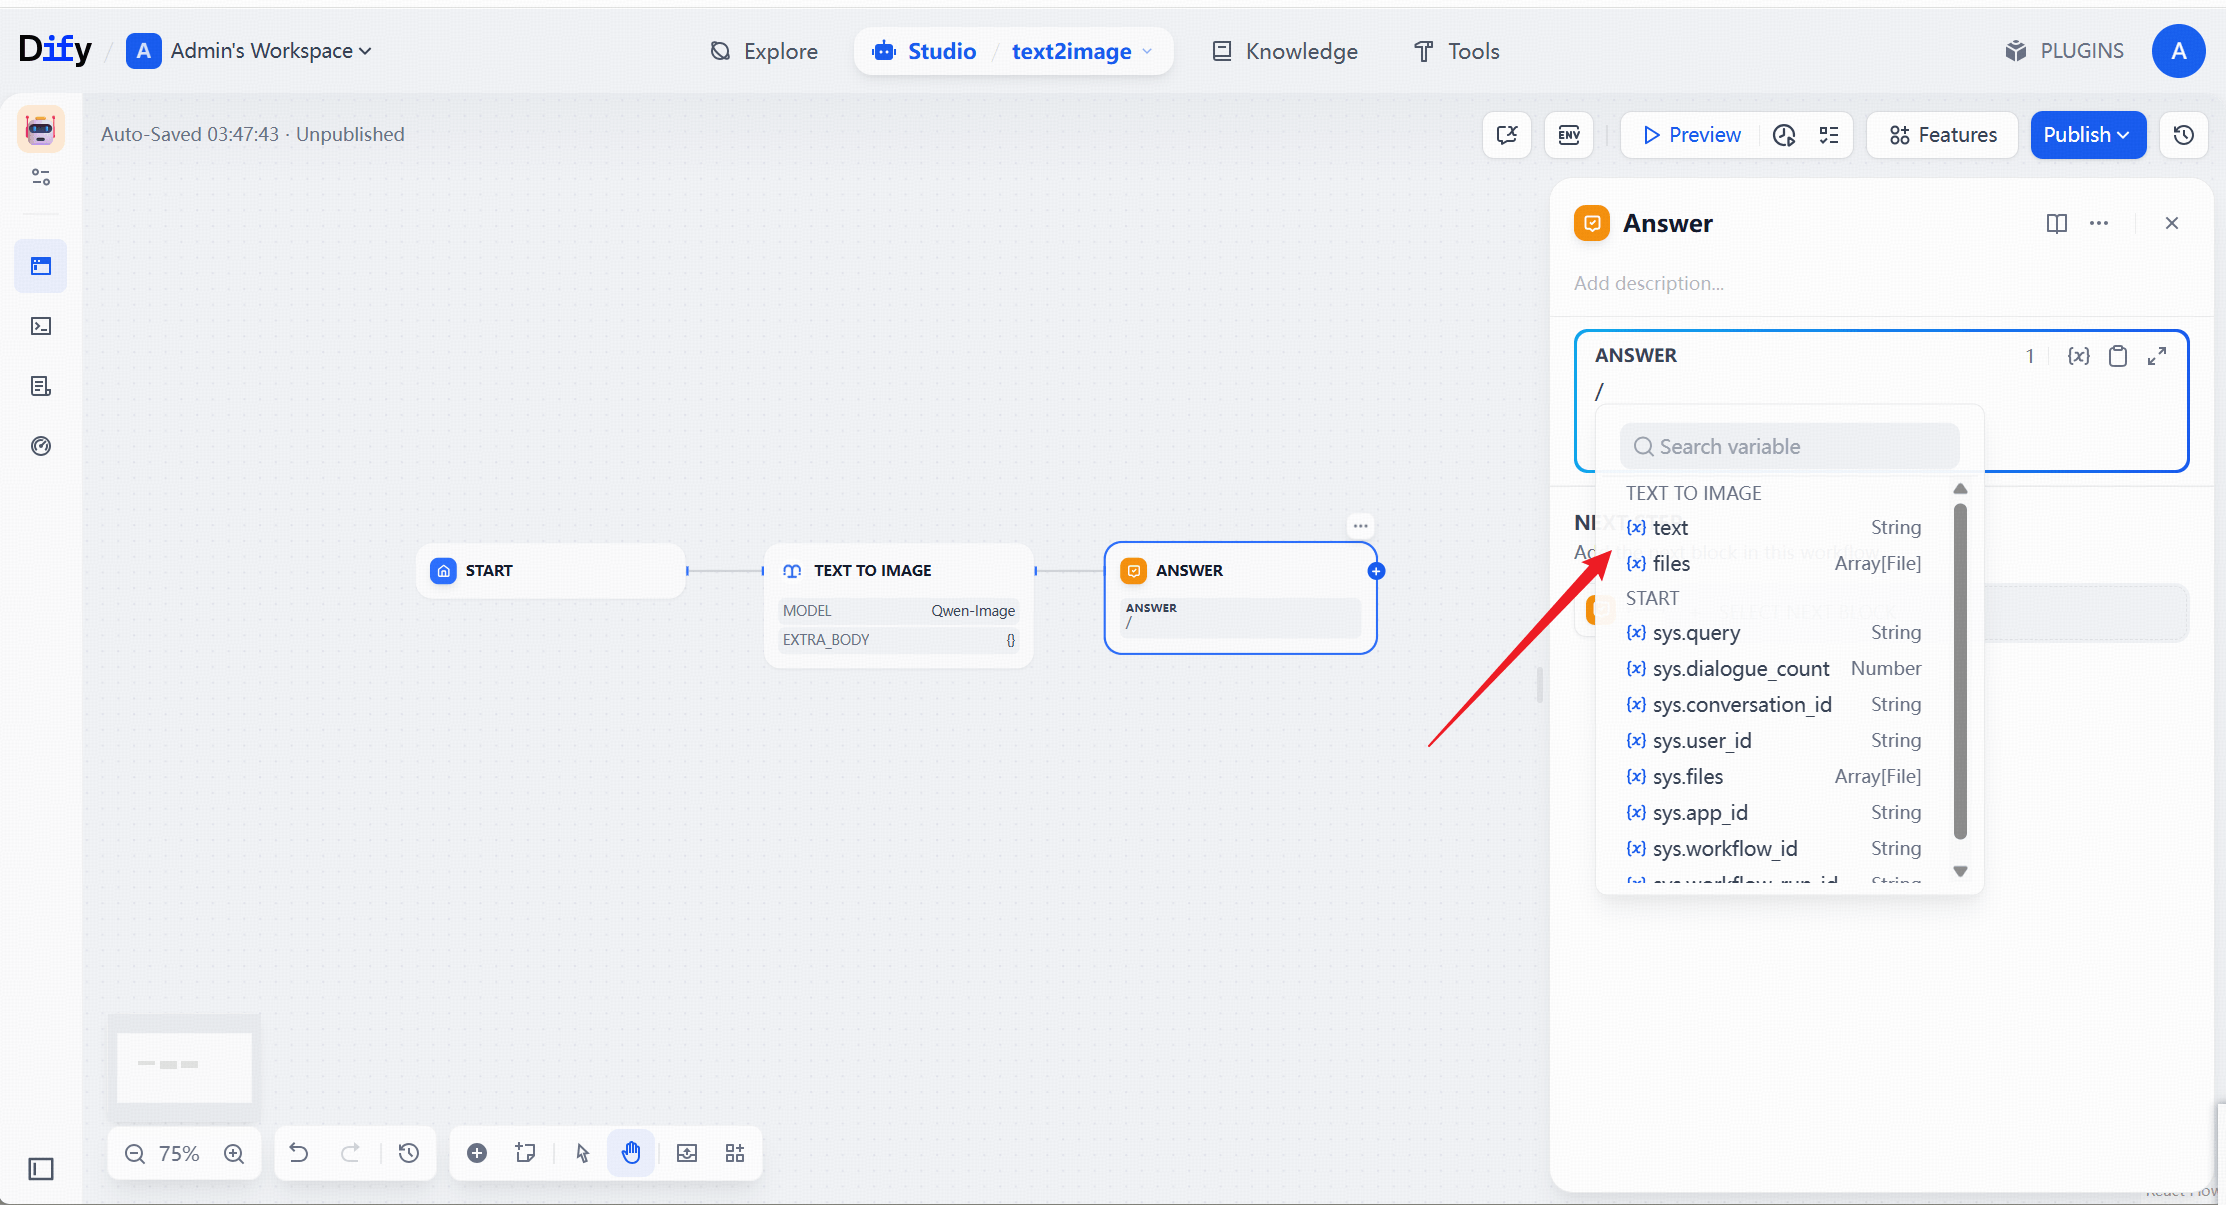Click the ENV environment variables icon
Image resolution: width=2226 pixels, height=1205 pixels.
[1568, 135]
